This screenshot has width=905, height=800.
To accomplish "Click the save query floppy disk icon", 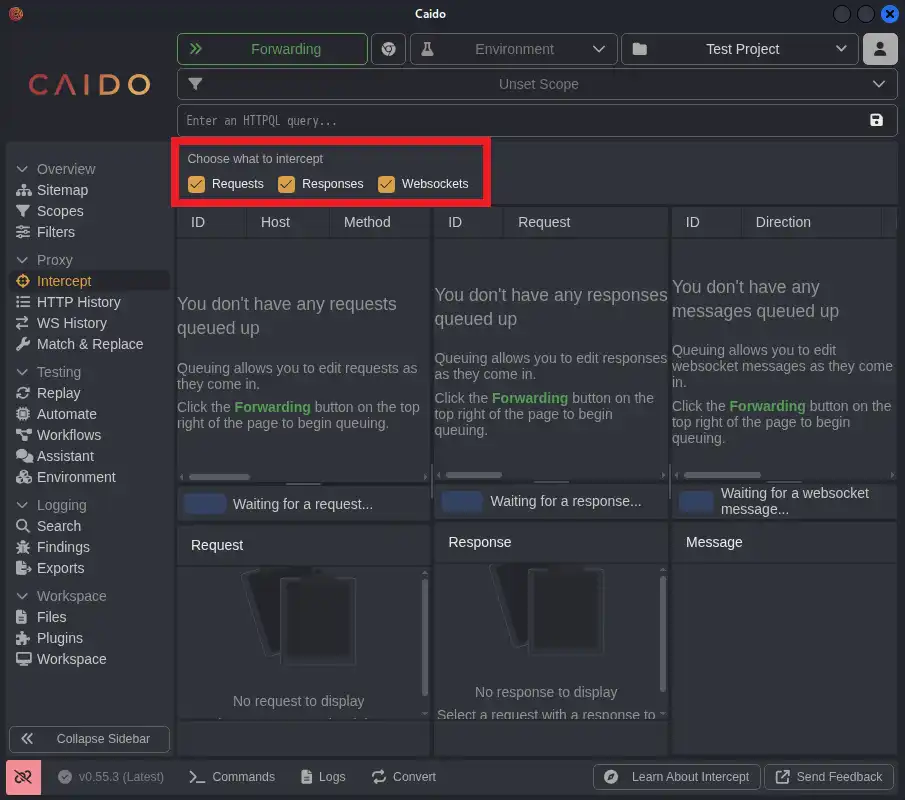I will click(876, 121).
